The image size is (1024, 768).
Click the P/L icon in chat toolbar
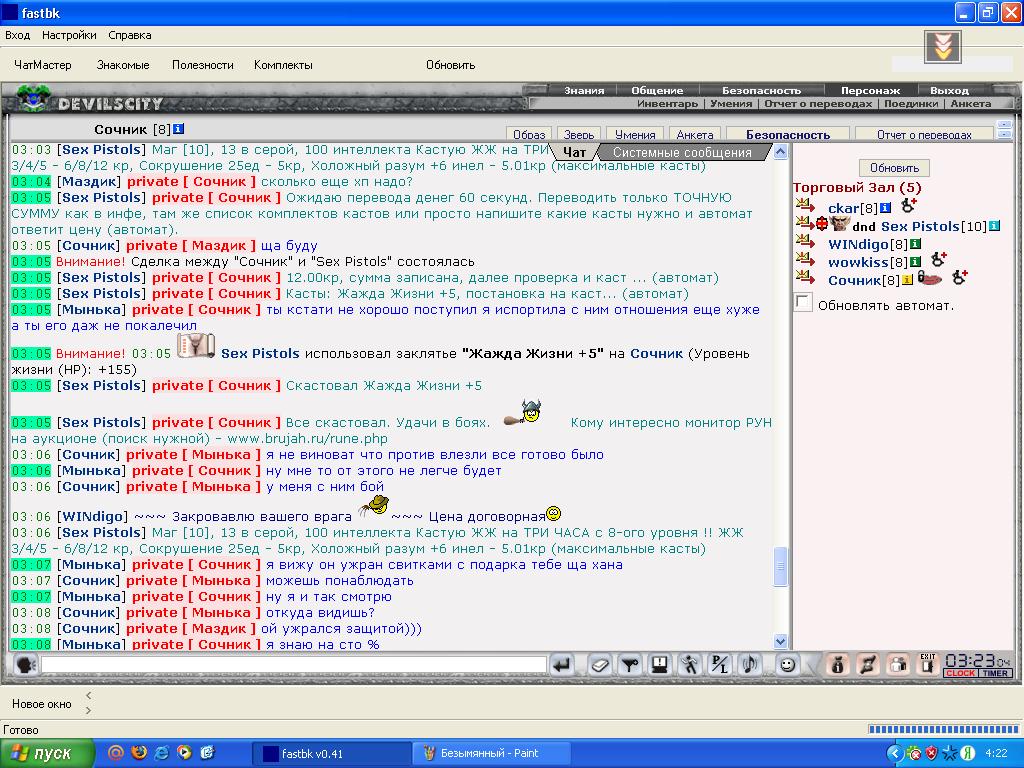(x=720, y=665)
